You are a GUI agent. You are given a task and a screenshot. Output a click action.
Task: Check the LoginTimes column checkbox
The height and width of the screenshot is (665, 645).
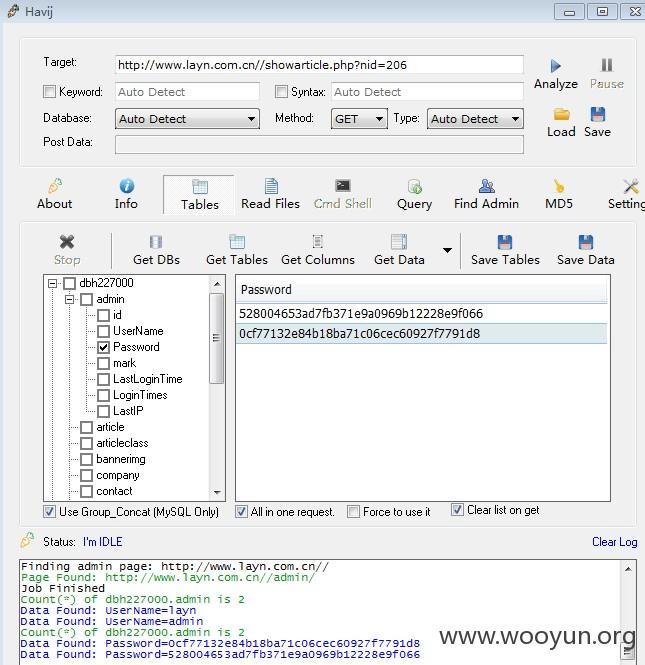tap(103, 395)
